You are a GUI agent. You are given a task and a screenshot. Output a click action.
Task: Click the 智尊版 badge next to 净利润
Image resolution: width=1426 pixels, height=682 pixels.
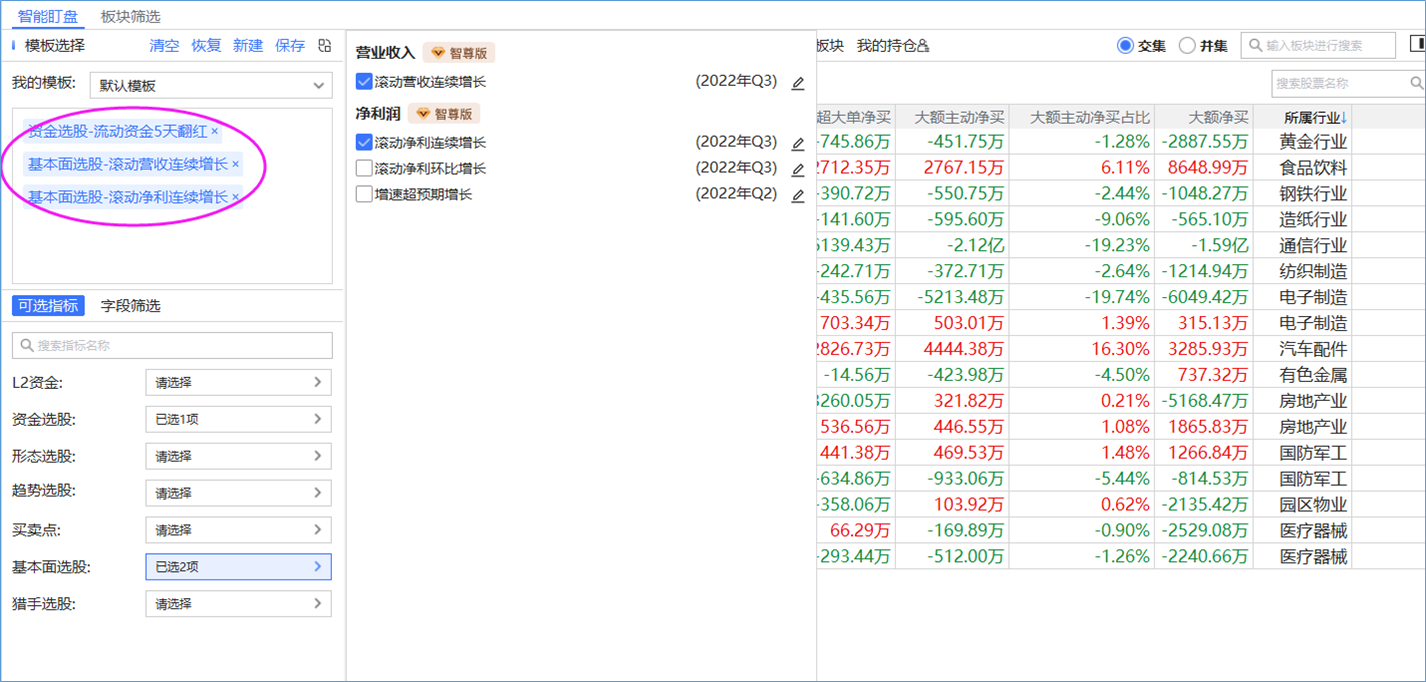[x=444, y=114]
